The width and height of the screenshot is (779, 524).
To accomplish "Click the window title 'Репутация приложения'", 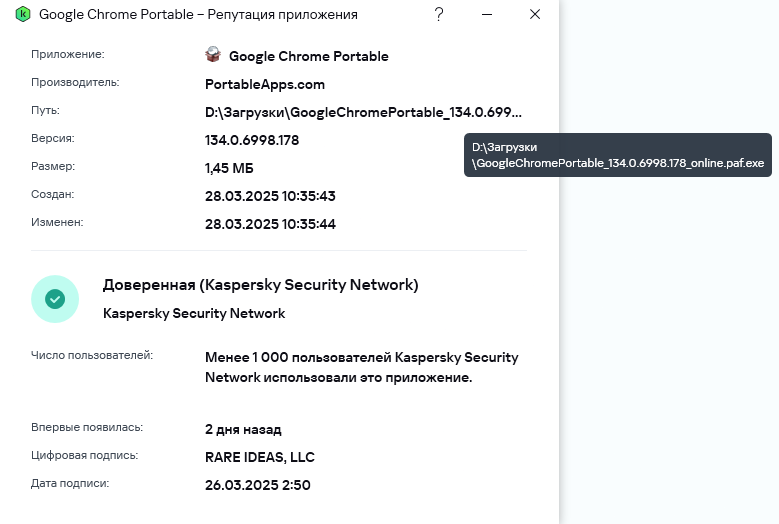I will (198, 15).
